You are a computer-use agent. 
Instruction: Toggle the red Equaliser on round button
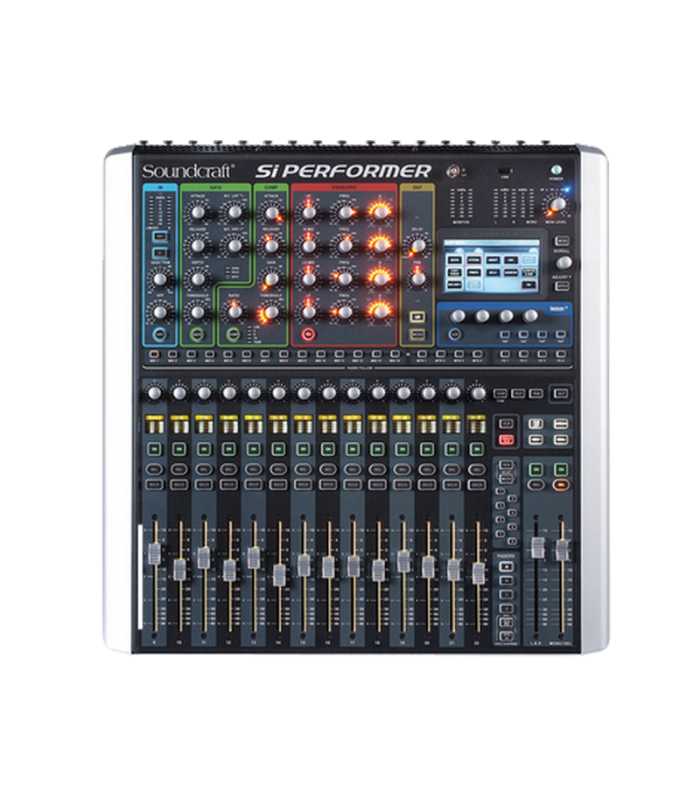pos(308,334)
